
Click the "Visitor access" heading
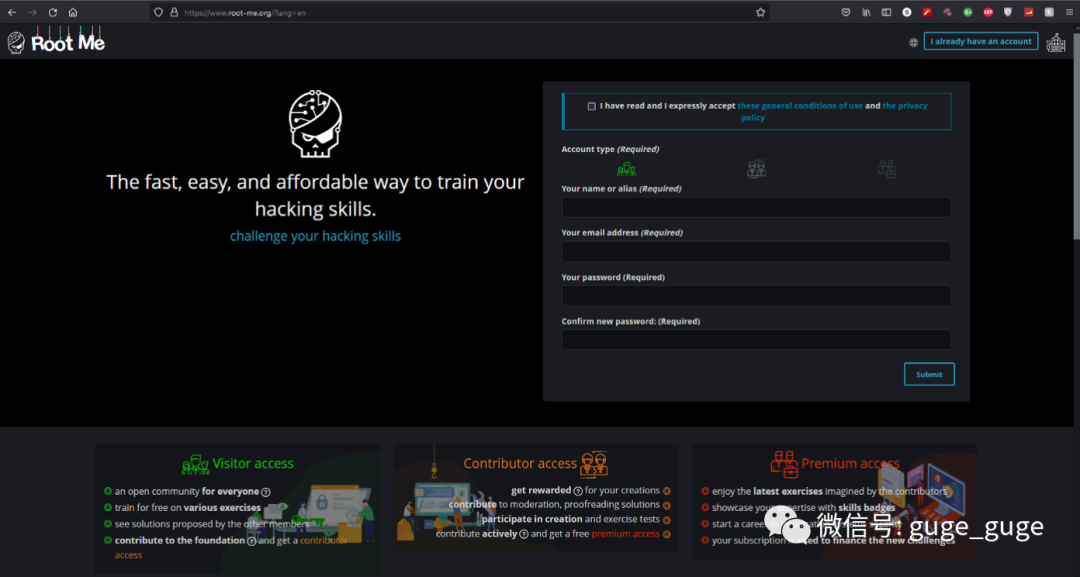point(253,463)
